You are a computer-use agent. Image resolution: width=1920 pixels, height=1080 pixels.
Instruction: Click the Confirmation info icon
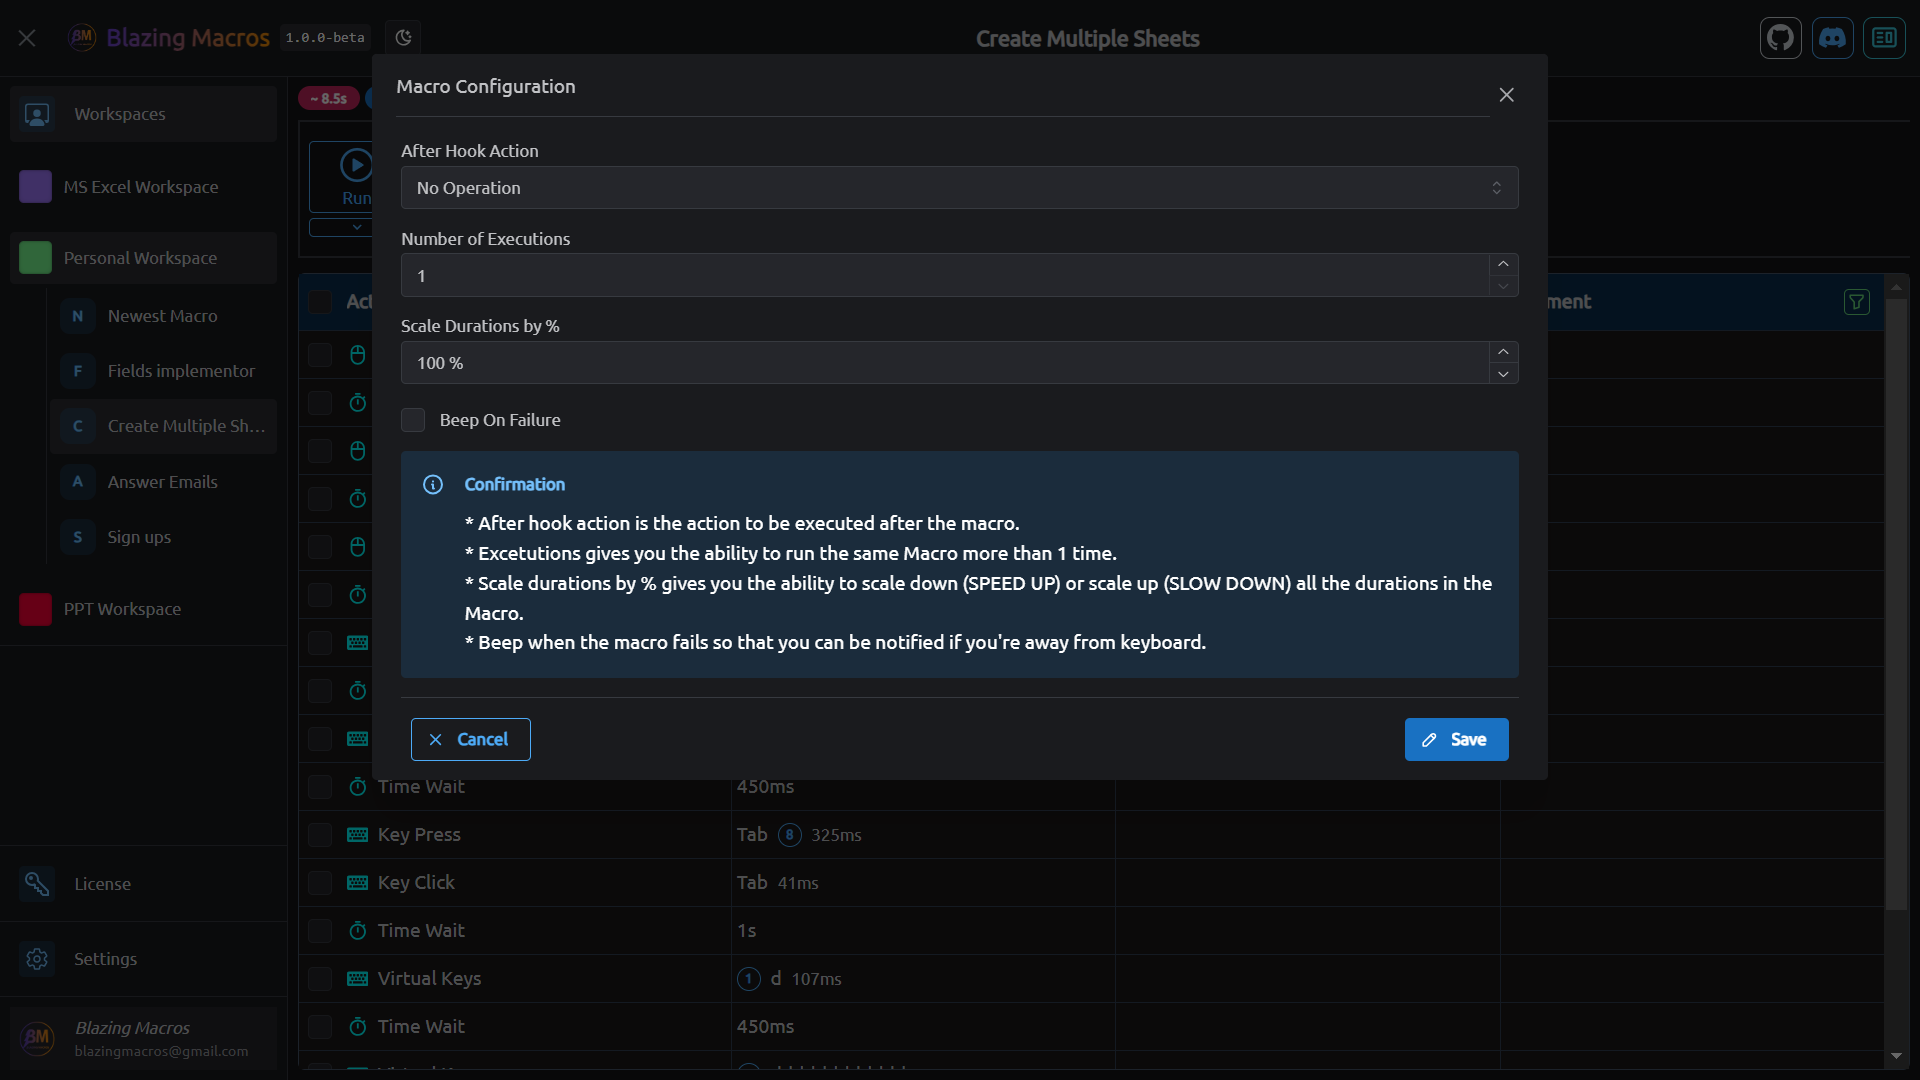[x=433, y=484]
